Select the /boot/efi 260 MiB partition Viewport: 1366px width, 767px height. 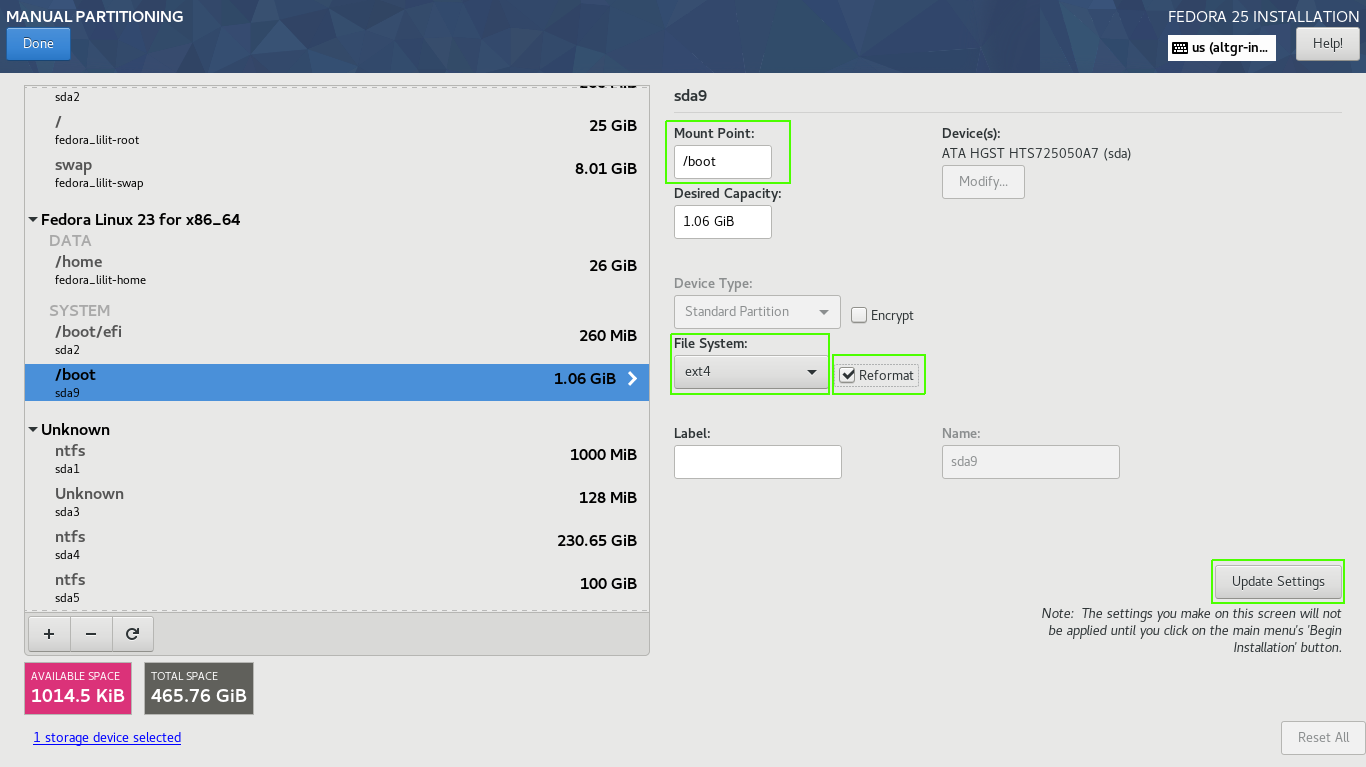[337, 340]
